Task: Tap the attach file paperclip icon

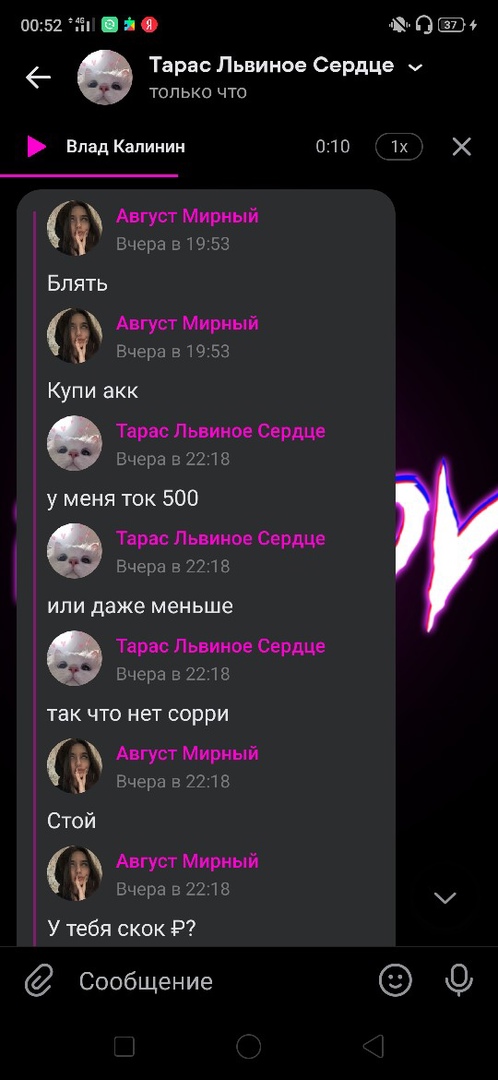Action: [x=39, y=981]
